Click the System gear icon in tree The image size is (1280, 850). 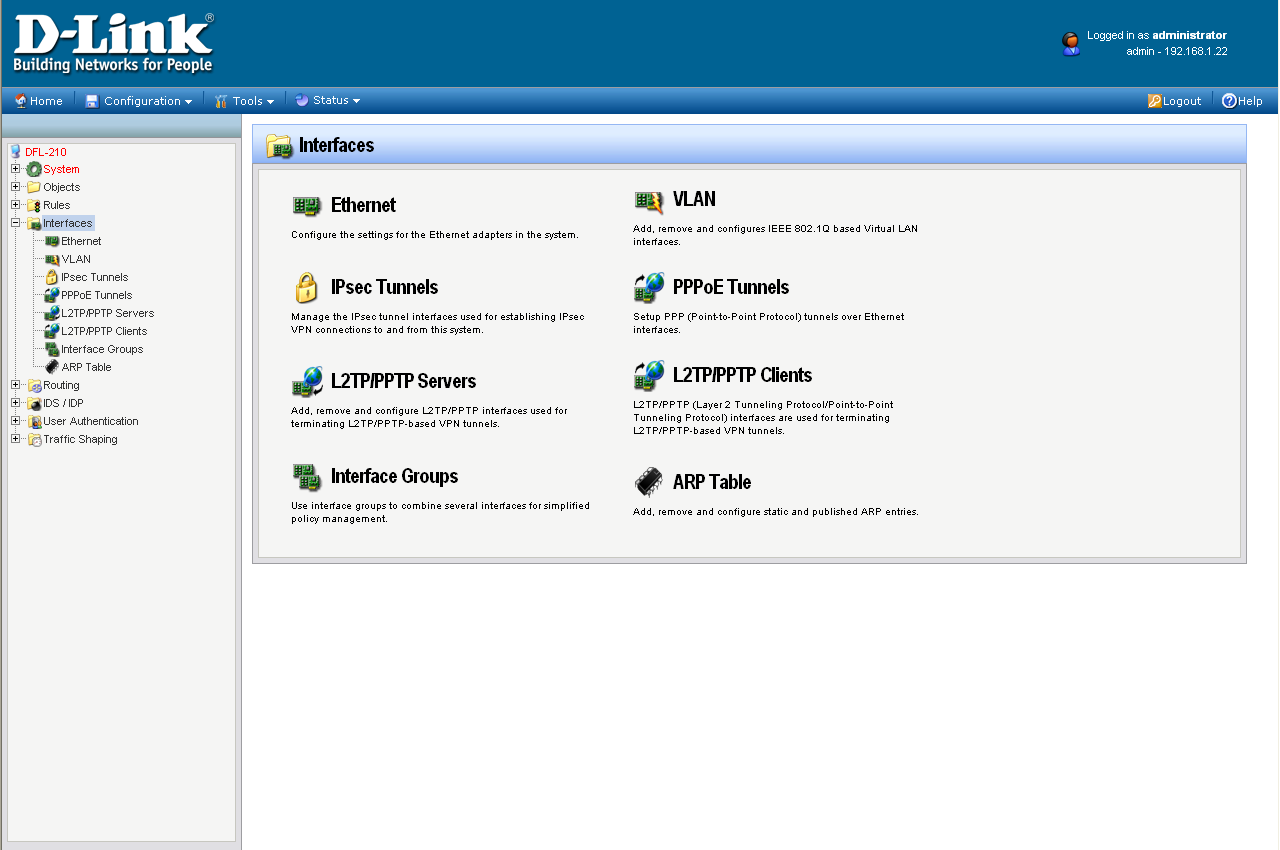[34, 169]
